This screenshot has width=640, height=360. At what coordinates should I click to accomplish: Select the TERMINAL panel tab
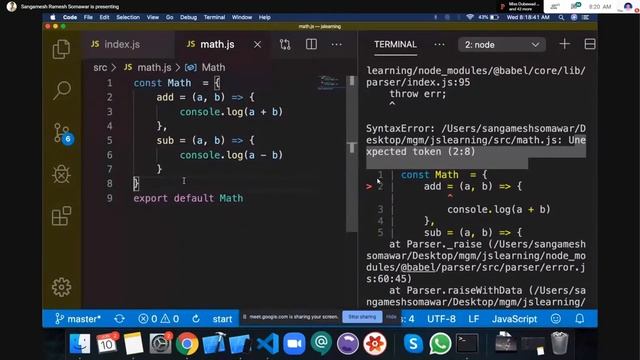pyautogui.click(x=395, y=44)
